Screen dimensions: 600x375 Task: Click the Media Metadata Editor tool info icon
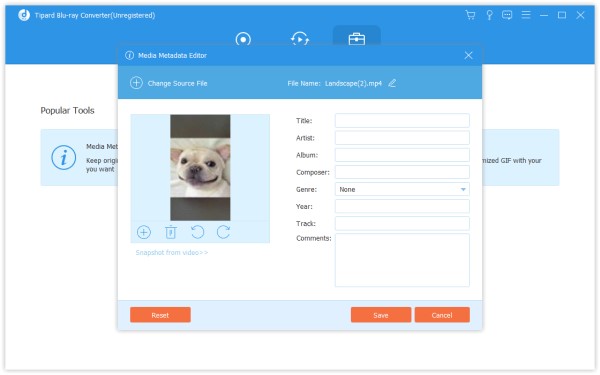pyautogui.click(x=64, y=157)
